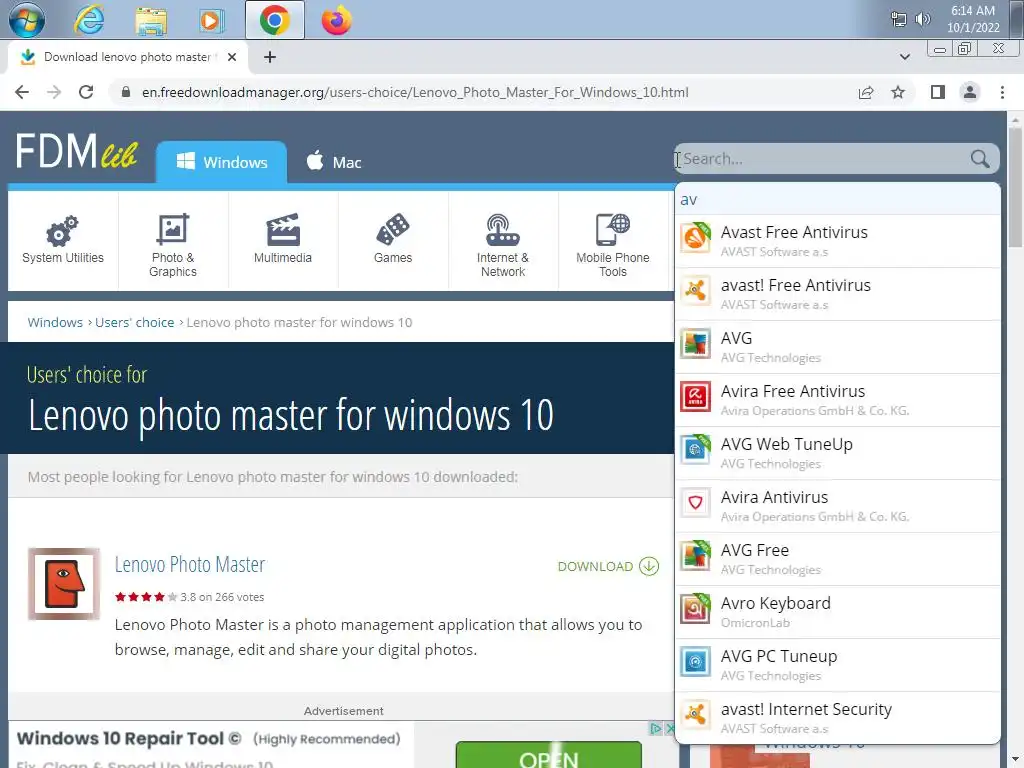The width and height of the screenshot is (1024, 768).
Task: Click the star rating 3.8 on 266 votes
Action: click(189, 597)
